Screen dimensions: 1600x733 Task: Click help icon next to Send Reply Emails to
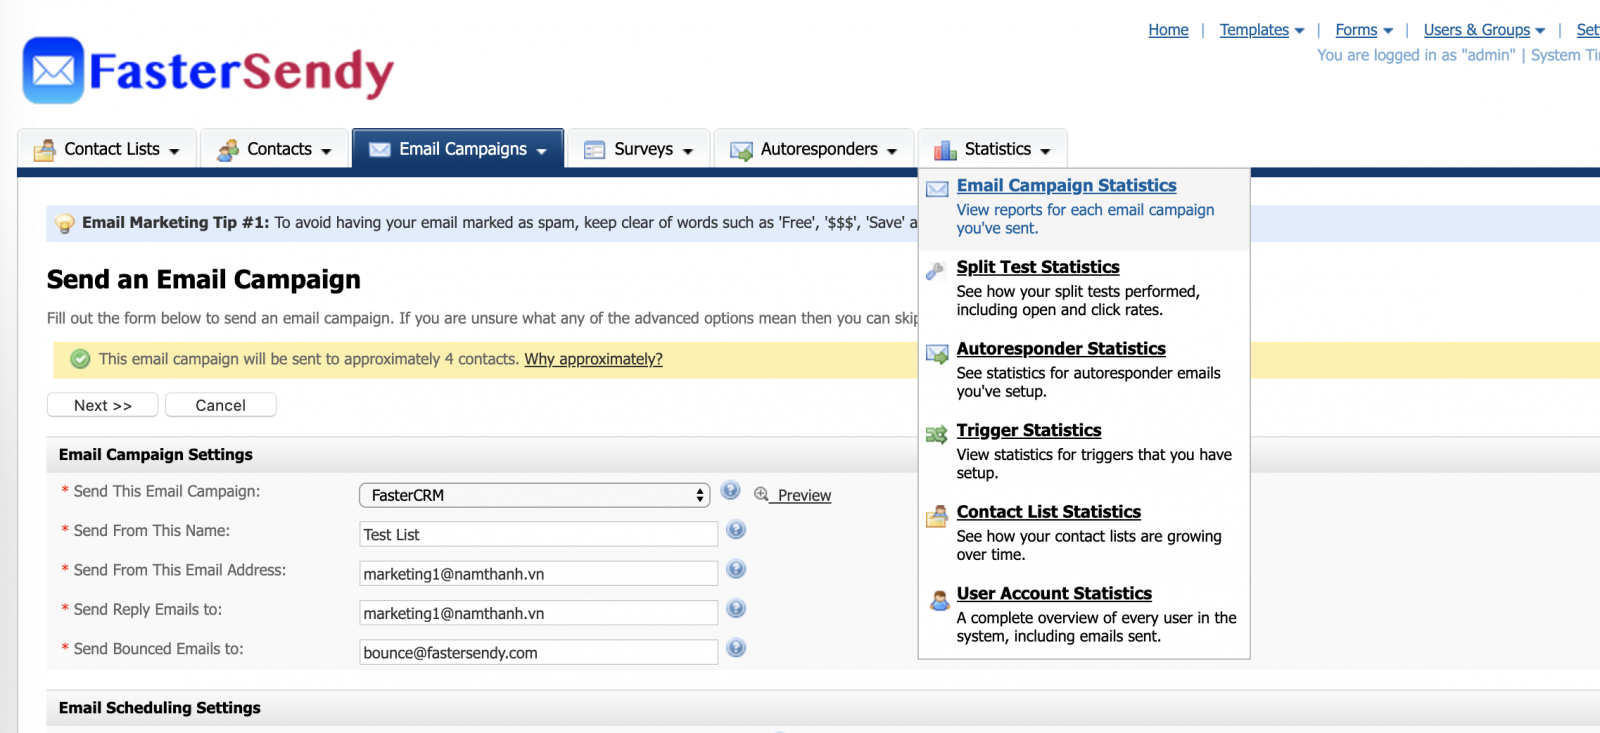[x=736, y=608]
